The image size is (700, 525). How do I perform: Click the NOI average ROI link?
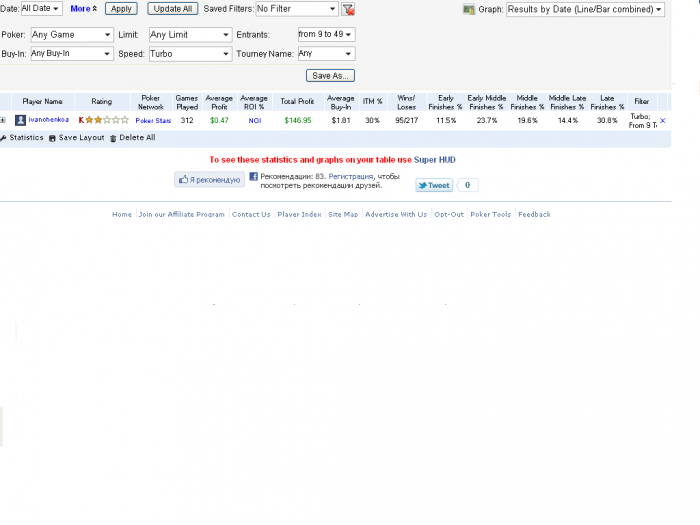(255, 121)
